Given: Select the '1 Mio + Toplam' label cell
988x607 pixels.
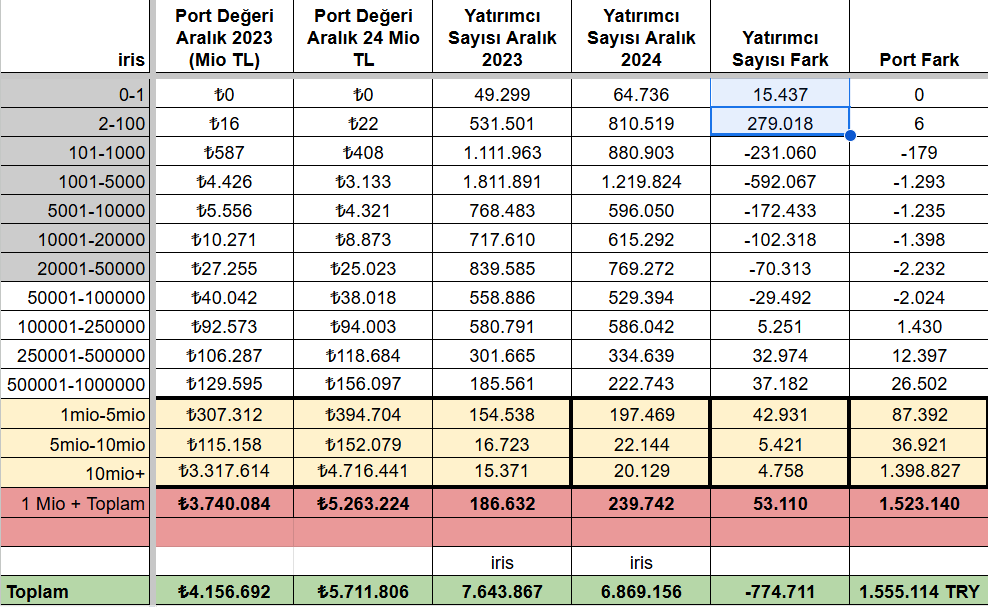Looking at the screenshot, I should [75, 504].
